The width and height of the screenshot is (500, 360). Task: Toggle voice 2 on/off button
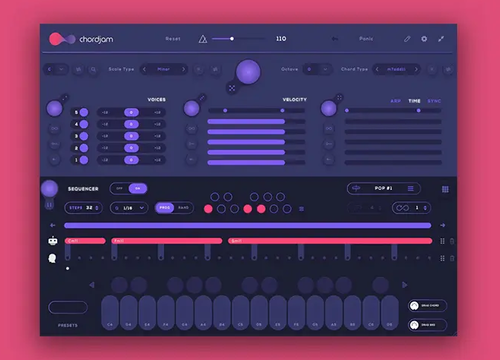[x=84, y=148]
